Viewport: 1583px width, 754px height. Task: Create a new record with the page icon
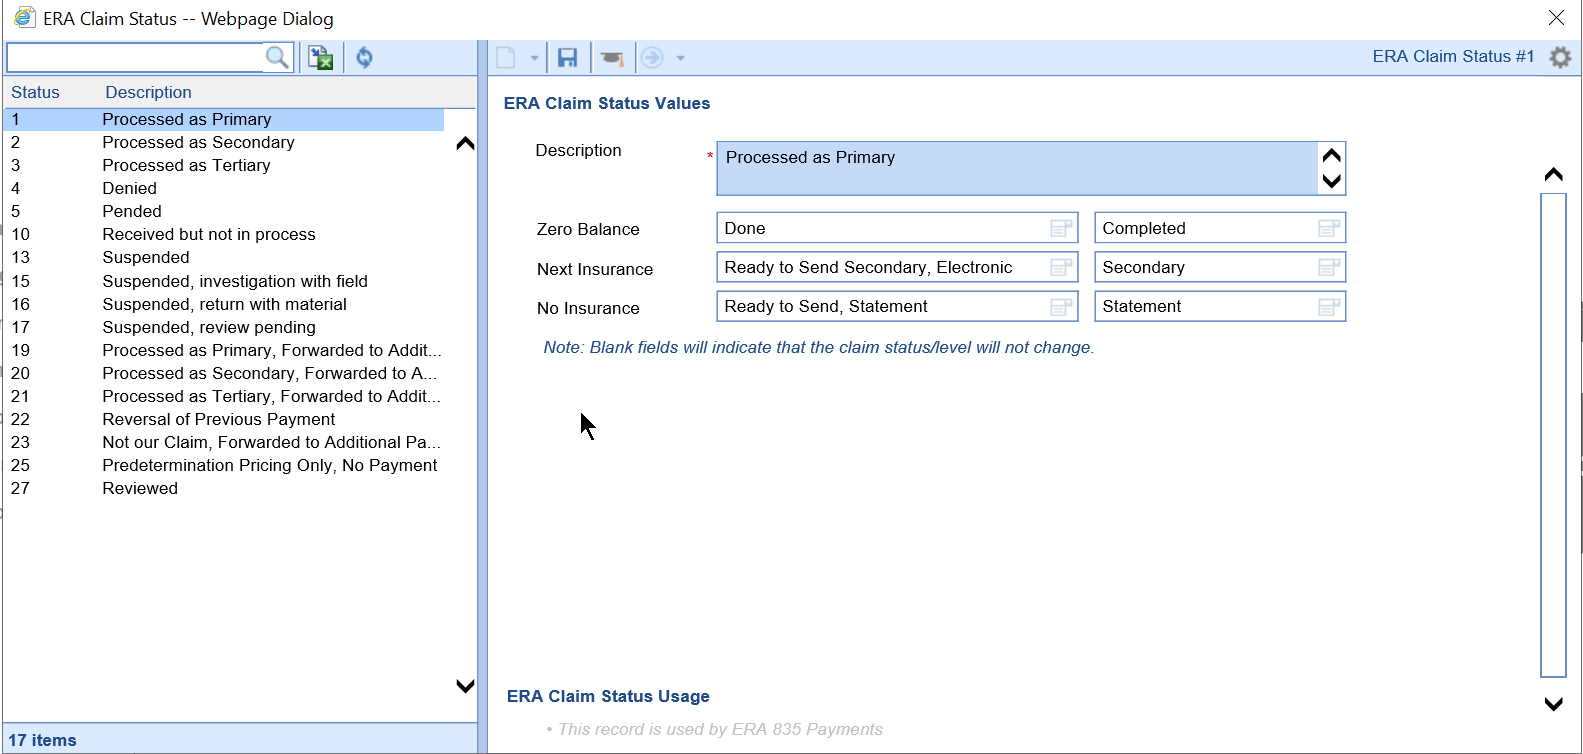pyautogui.click(x=507, y=58)
